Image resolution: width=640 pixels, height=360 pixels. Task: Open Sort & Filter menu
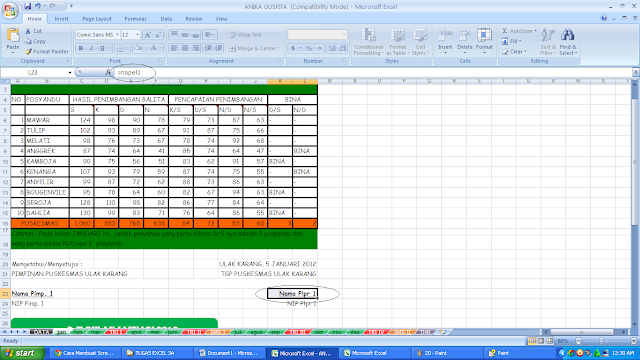547,42
